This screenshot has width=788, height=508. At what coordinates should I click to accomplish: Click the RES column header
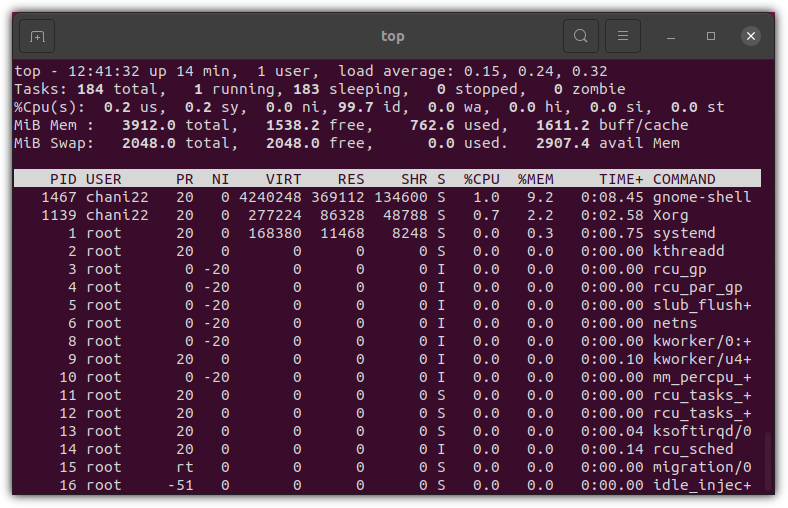351,179
